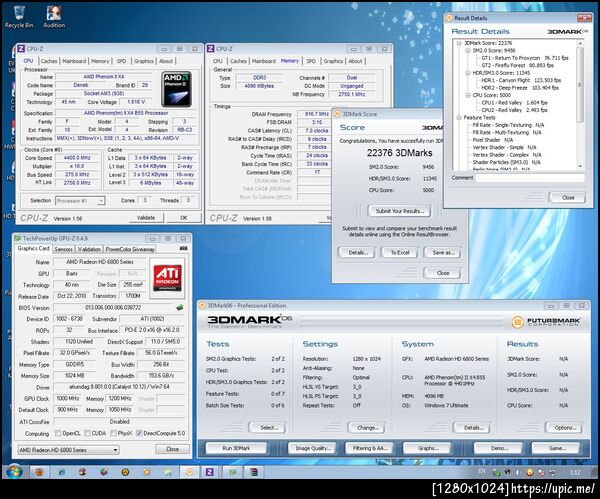Open the Audition desktop shortcut
The width and height of the screenshot is (600, 499).
click(x=54, y=17)
